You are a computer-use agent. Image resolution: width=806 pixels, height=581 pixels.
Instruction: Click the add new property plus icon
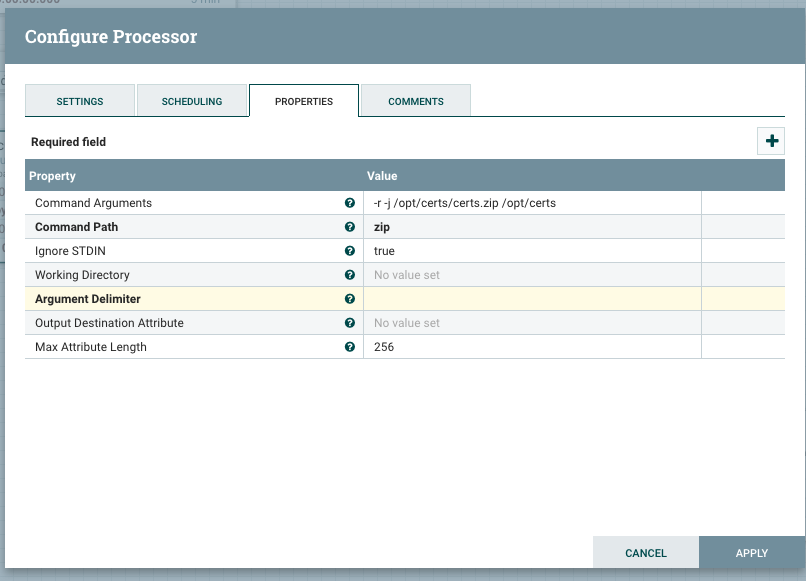pos(771,142)
